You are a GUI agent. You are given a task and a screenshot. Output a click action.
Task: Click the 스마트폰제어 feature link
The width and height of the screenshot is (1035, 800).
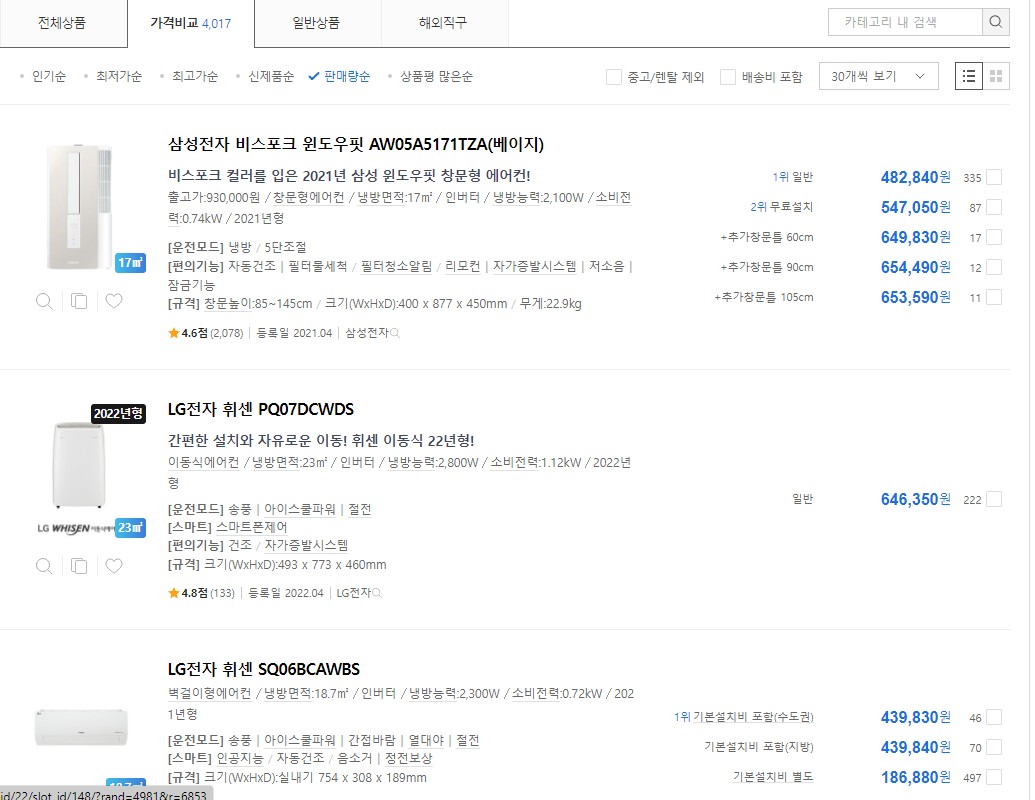[x=251, y=527]
